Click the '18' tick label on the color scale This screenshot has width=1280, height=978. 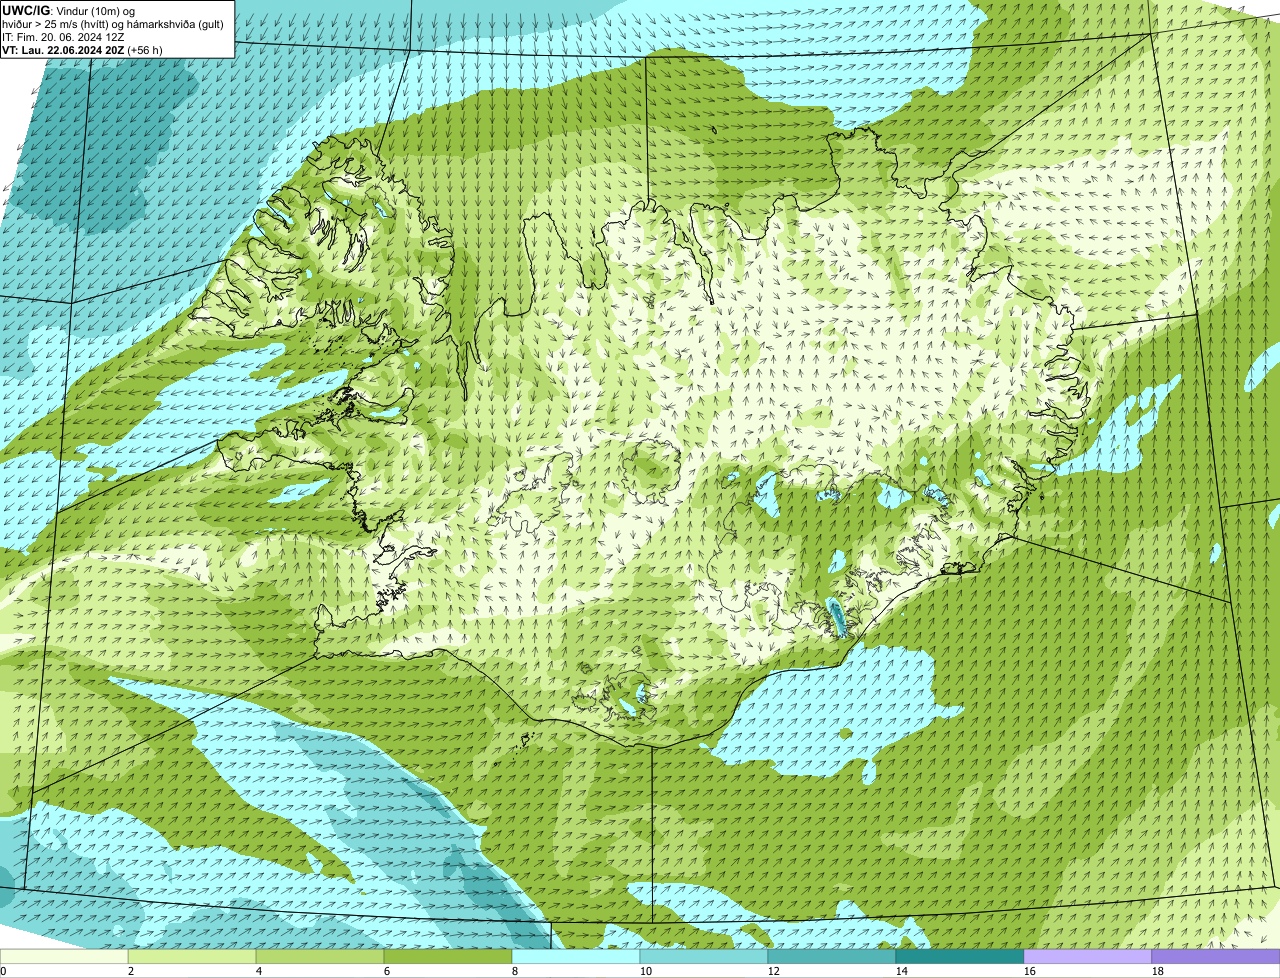pyautogui.click(x=1158, y=971)
